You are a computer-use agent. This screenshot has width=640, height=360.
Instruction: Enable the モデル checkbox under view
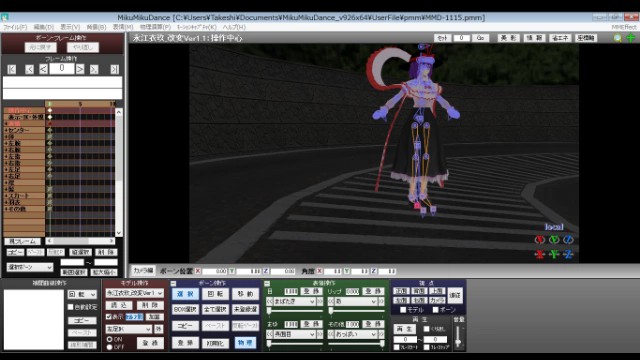[x=403, y=310]
